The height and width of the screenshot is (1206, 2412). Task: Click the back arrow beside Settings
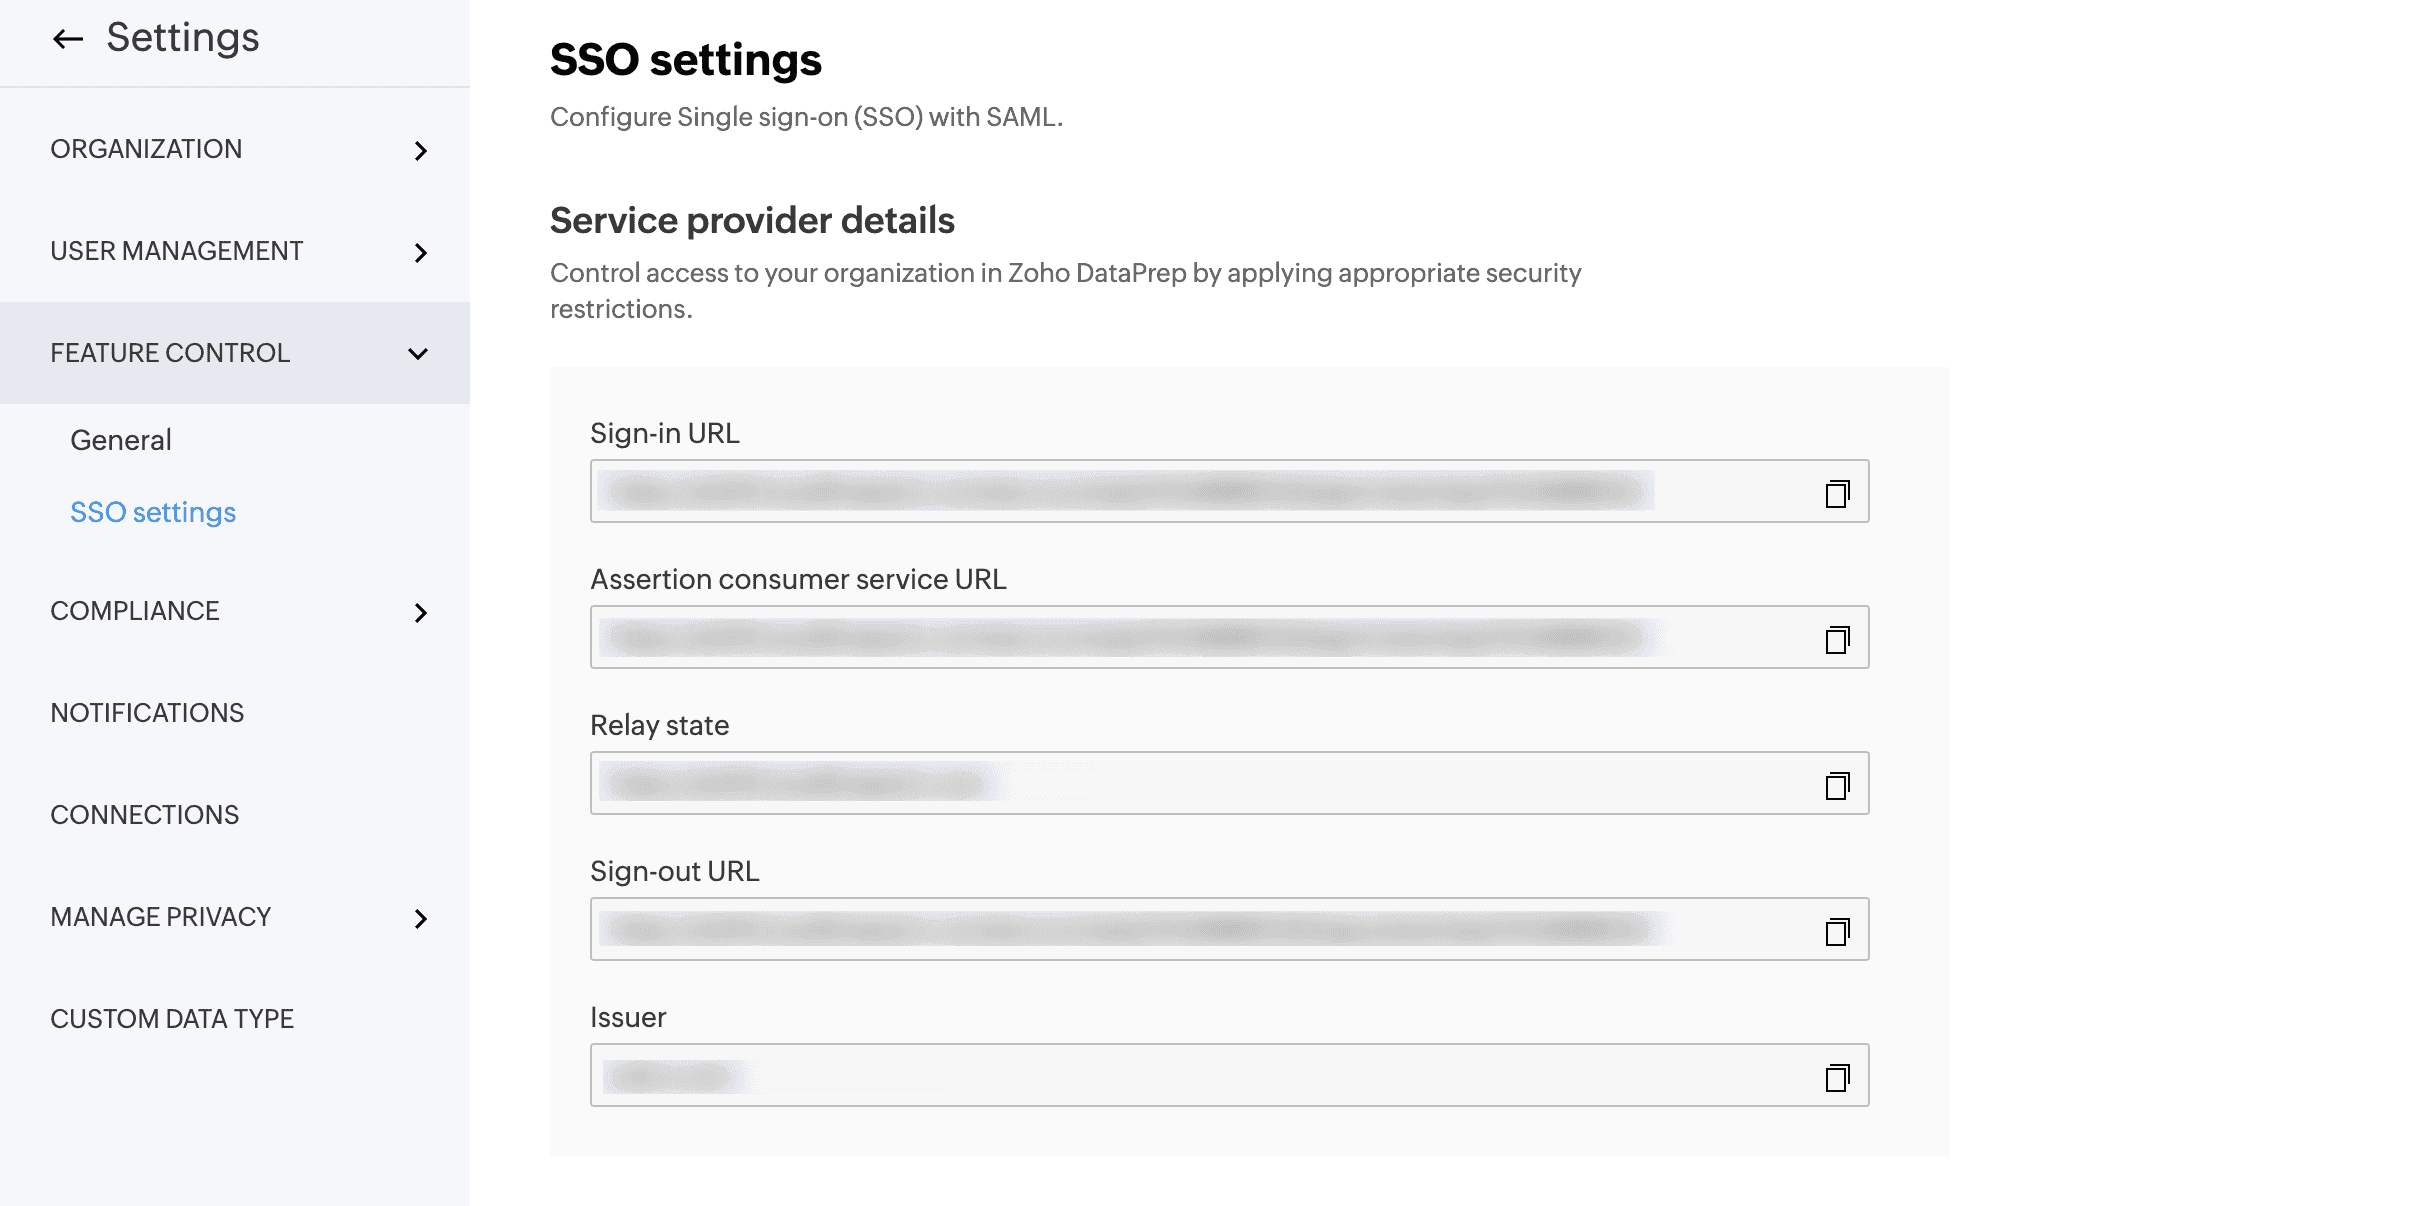(x=67, y=39)
